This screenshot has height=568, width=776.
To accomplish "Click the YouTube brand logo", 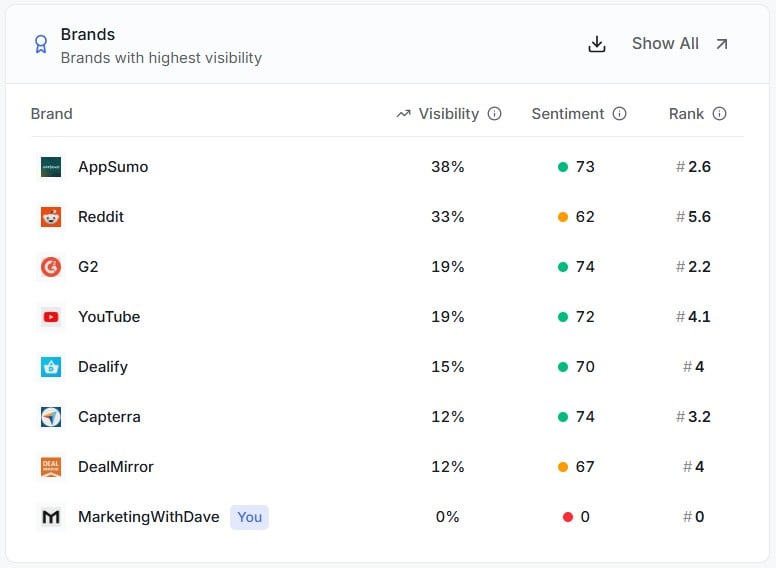I will pos(51,317).
